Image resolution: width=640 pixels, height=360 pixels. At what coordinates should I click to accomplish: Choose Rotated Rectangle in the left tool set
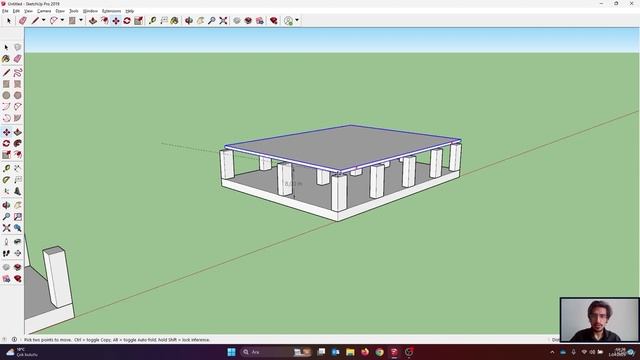18,84
